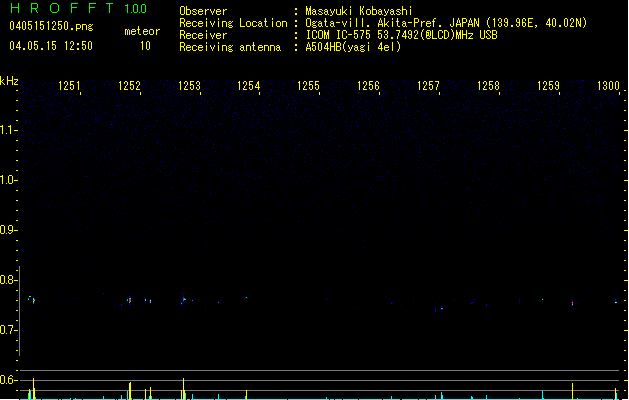Click the ICOM IC-575 receiver text

[401, 35]
